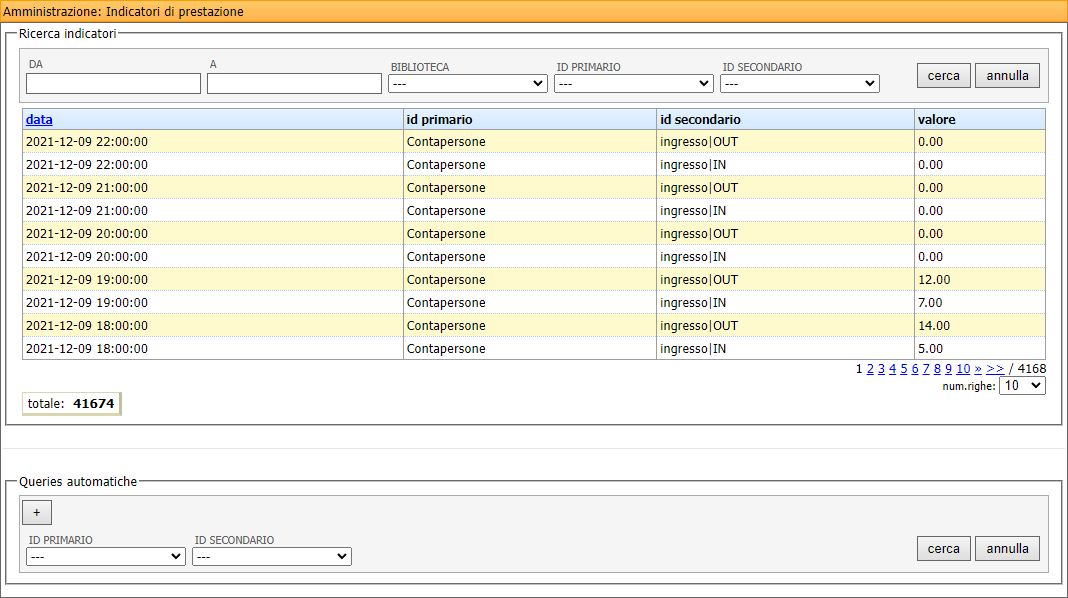Open the ID SECONDARIO dropdown in Queries automatiche
The image size is (1068, 598).
pyautogui.click(x=271, y=556)
